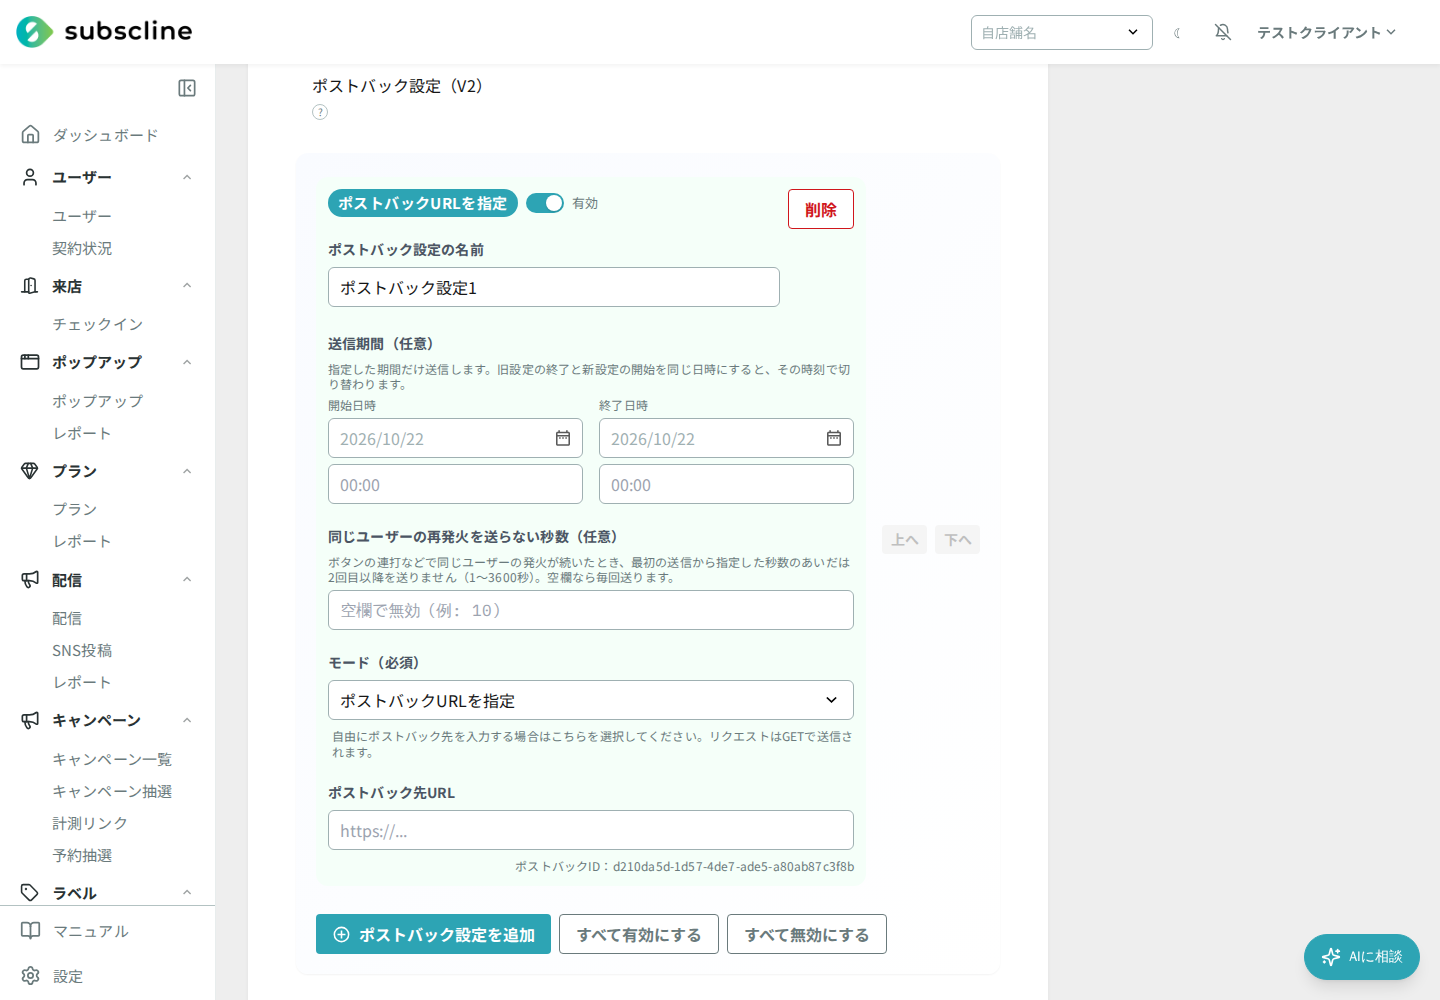Screen dimensions: 1440x1000
Task: Open チェックイン page
Action: tap(98, 324)
